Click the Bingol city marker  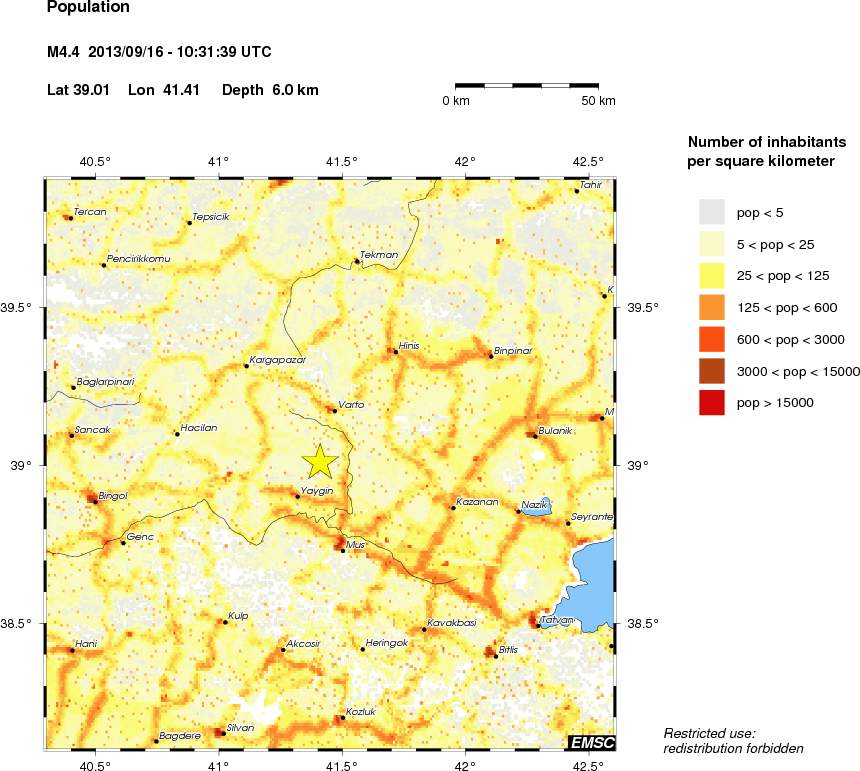point(95,500)
